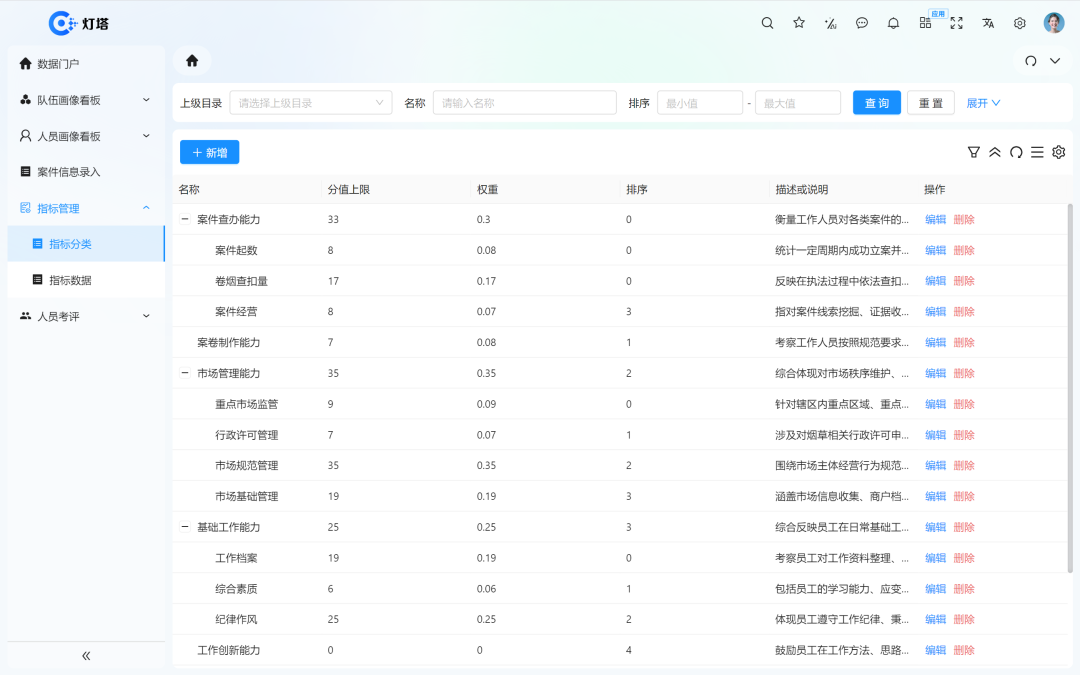Enter fullscreen with the expand arrows icon
Viewport: 1080px width, 675px height.
[x=956, y=22]
